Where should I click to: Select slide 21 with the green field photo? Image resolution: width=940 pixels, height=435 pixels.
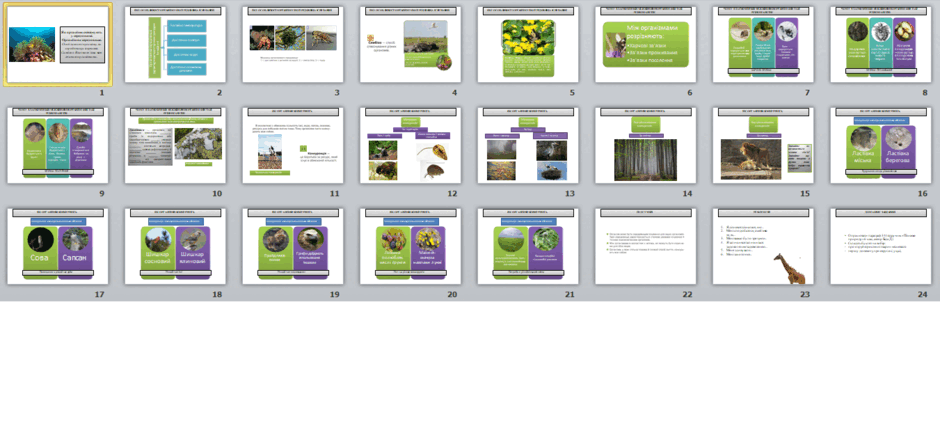[x=528, y=246]
